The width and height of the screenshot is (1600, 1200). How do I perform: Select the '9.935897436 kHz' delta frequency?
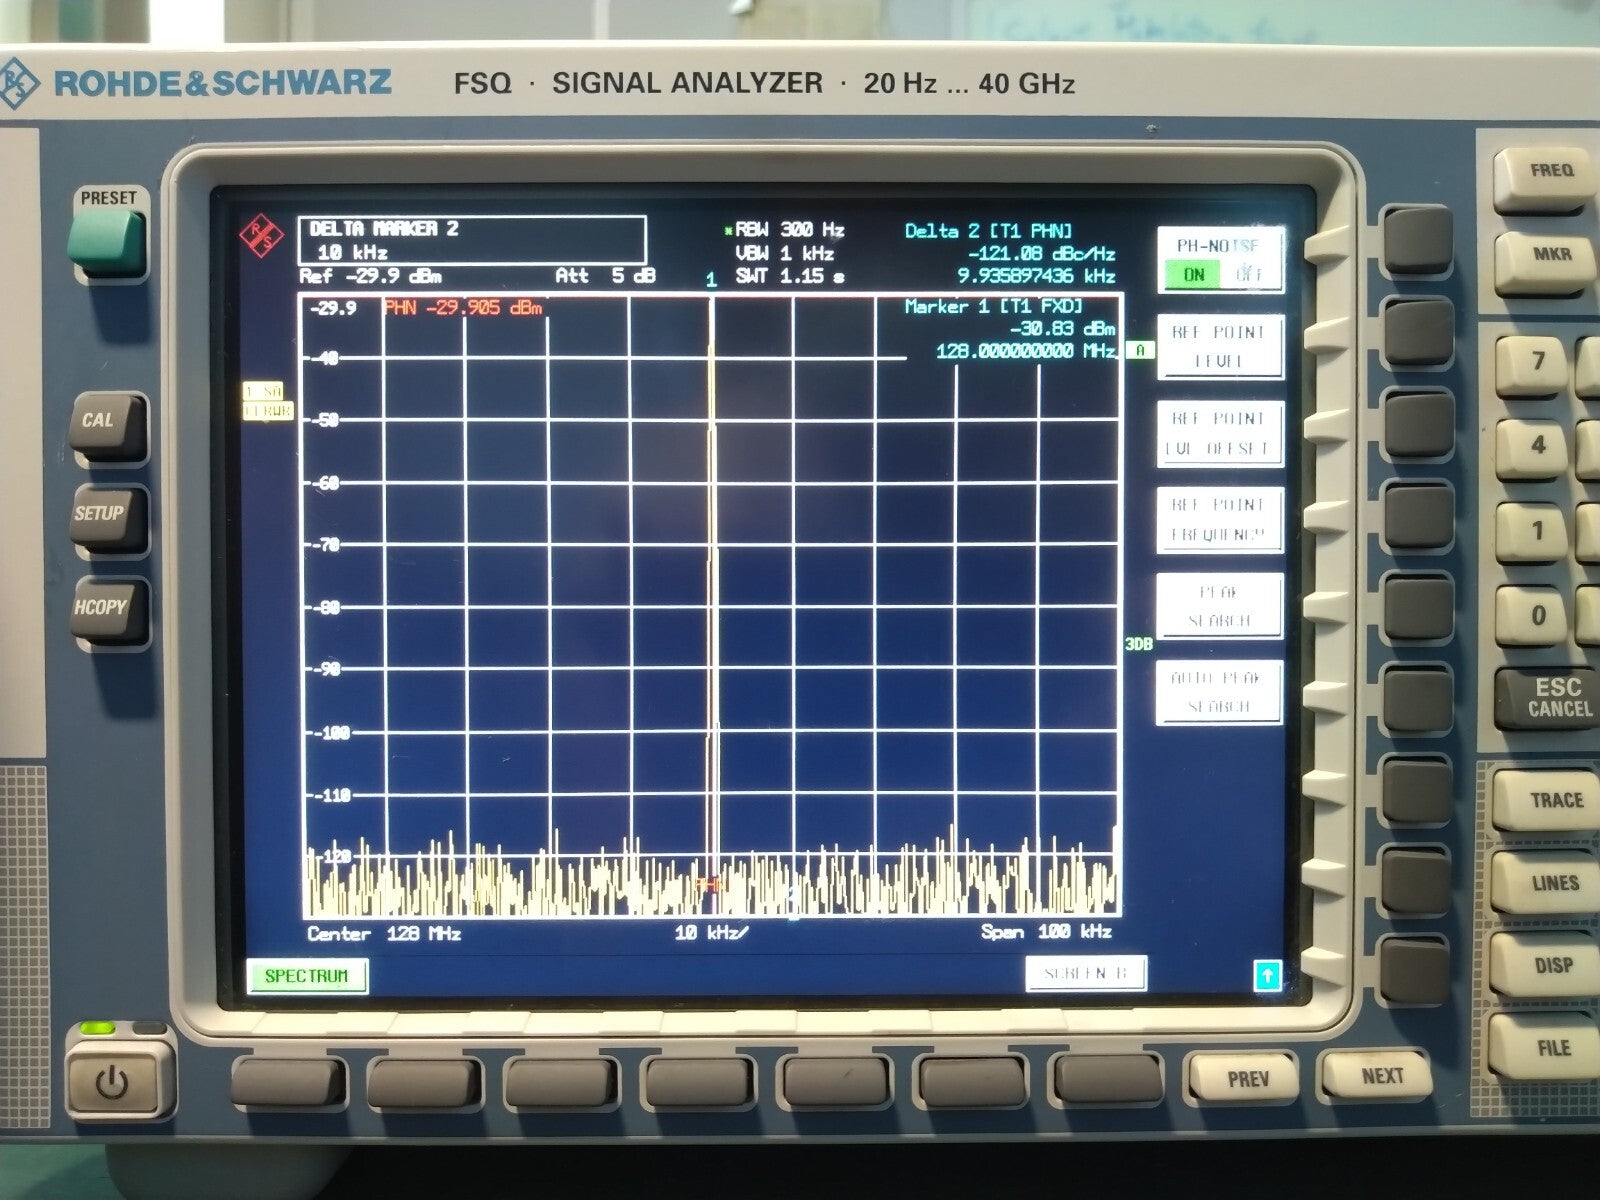pos(1036,276)
